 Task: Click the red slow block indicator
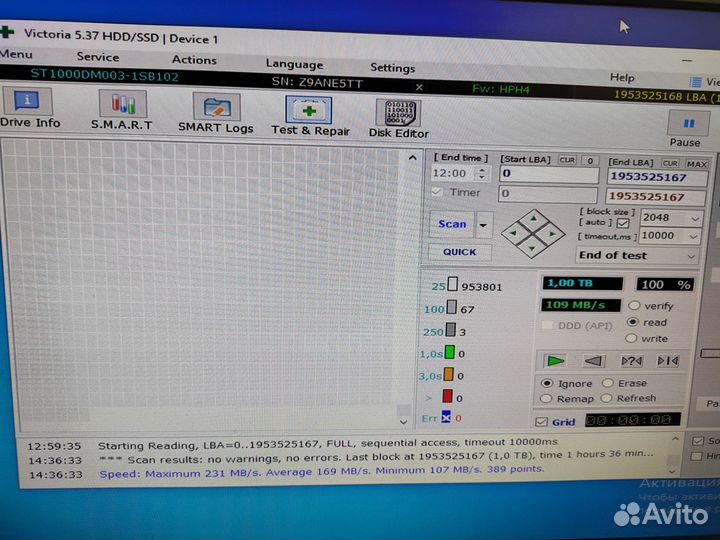tap(447, 396)
